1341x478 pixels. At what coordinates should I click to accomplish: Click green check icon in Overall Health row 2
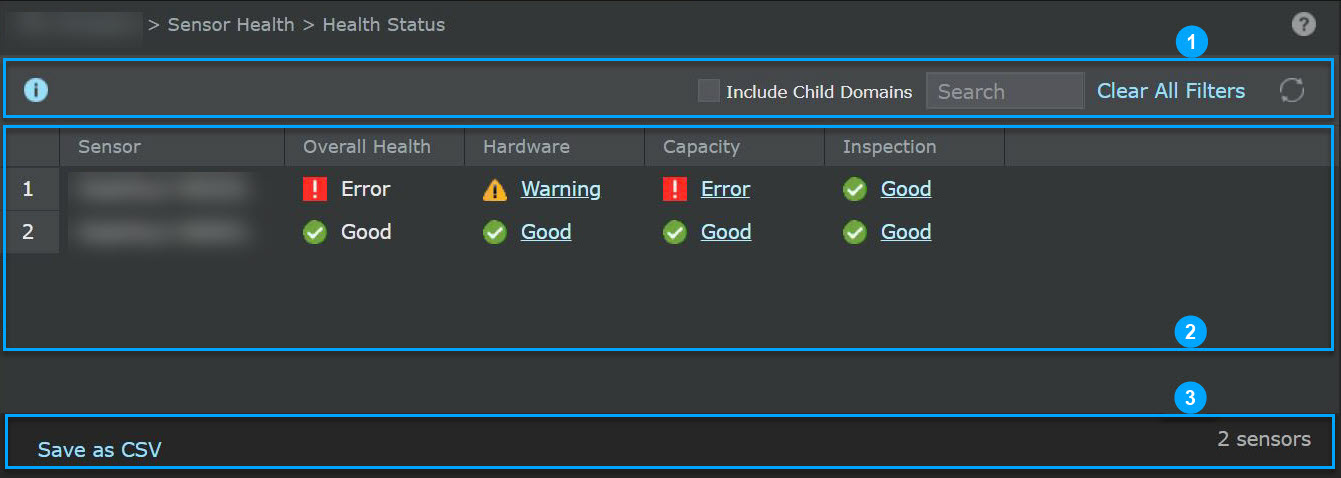pyautogui.click(x=315, y=232)
